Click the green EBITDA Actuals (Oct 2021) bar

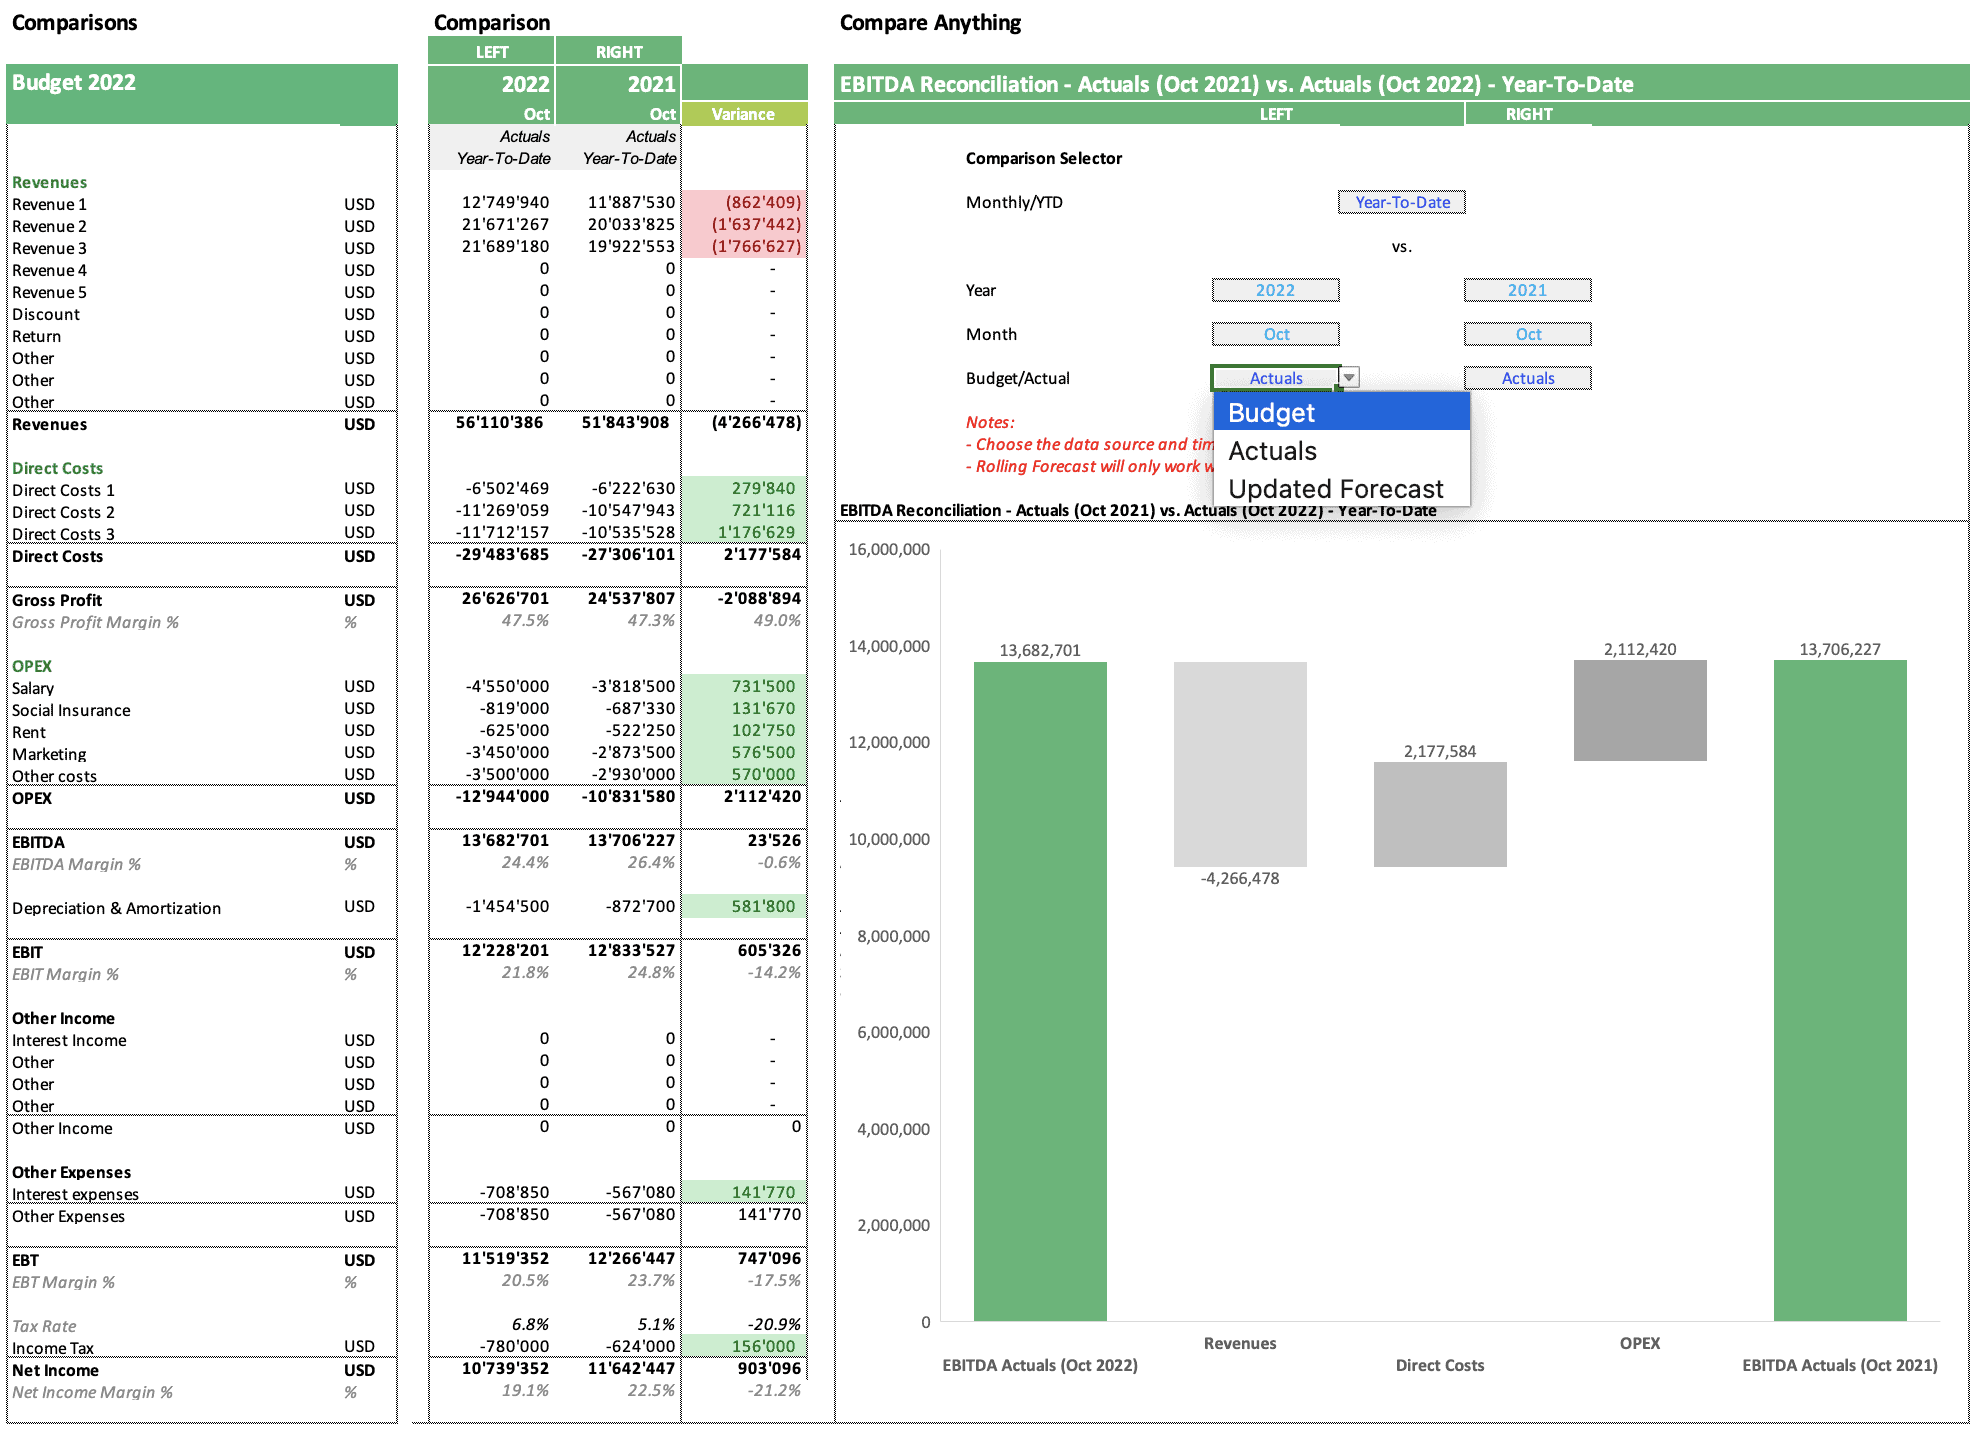(1840, 990)
